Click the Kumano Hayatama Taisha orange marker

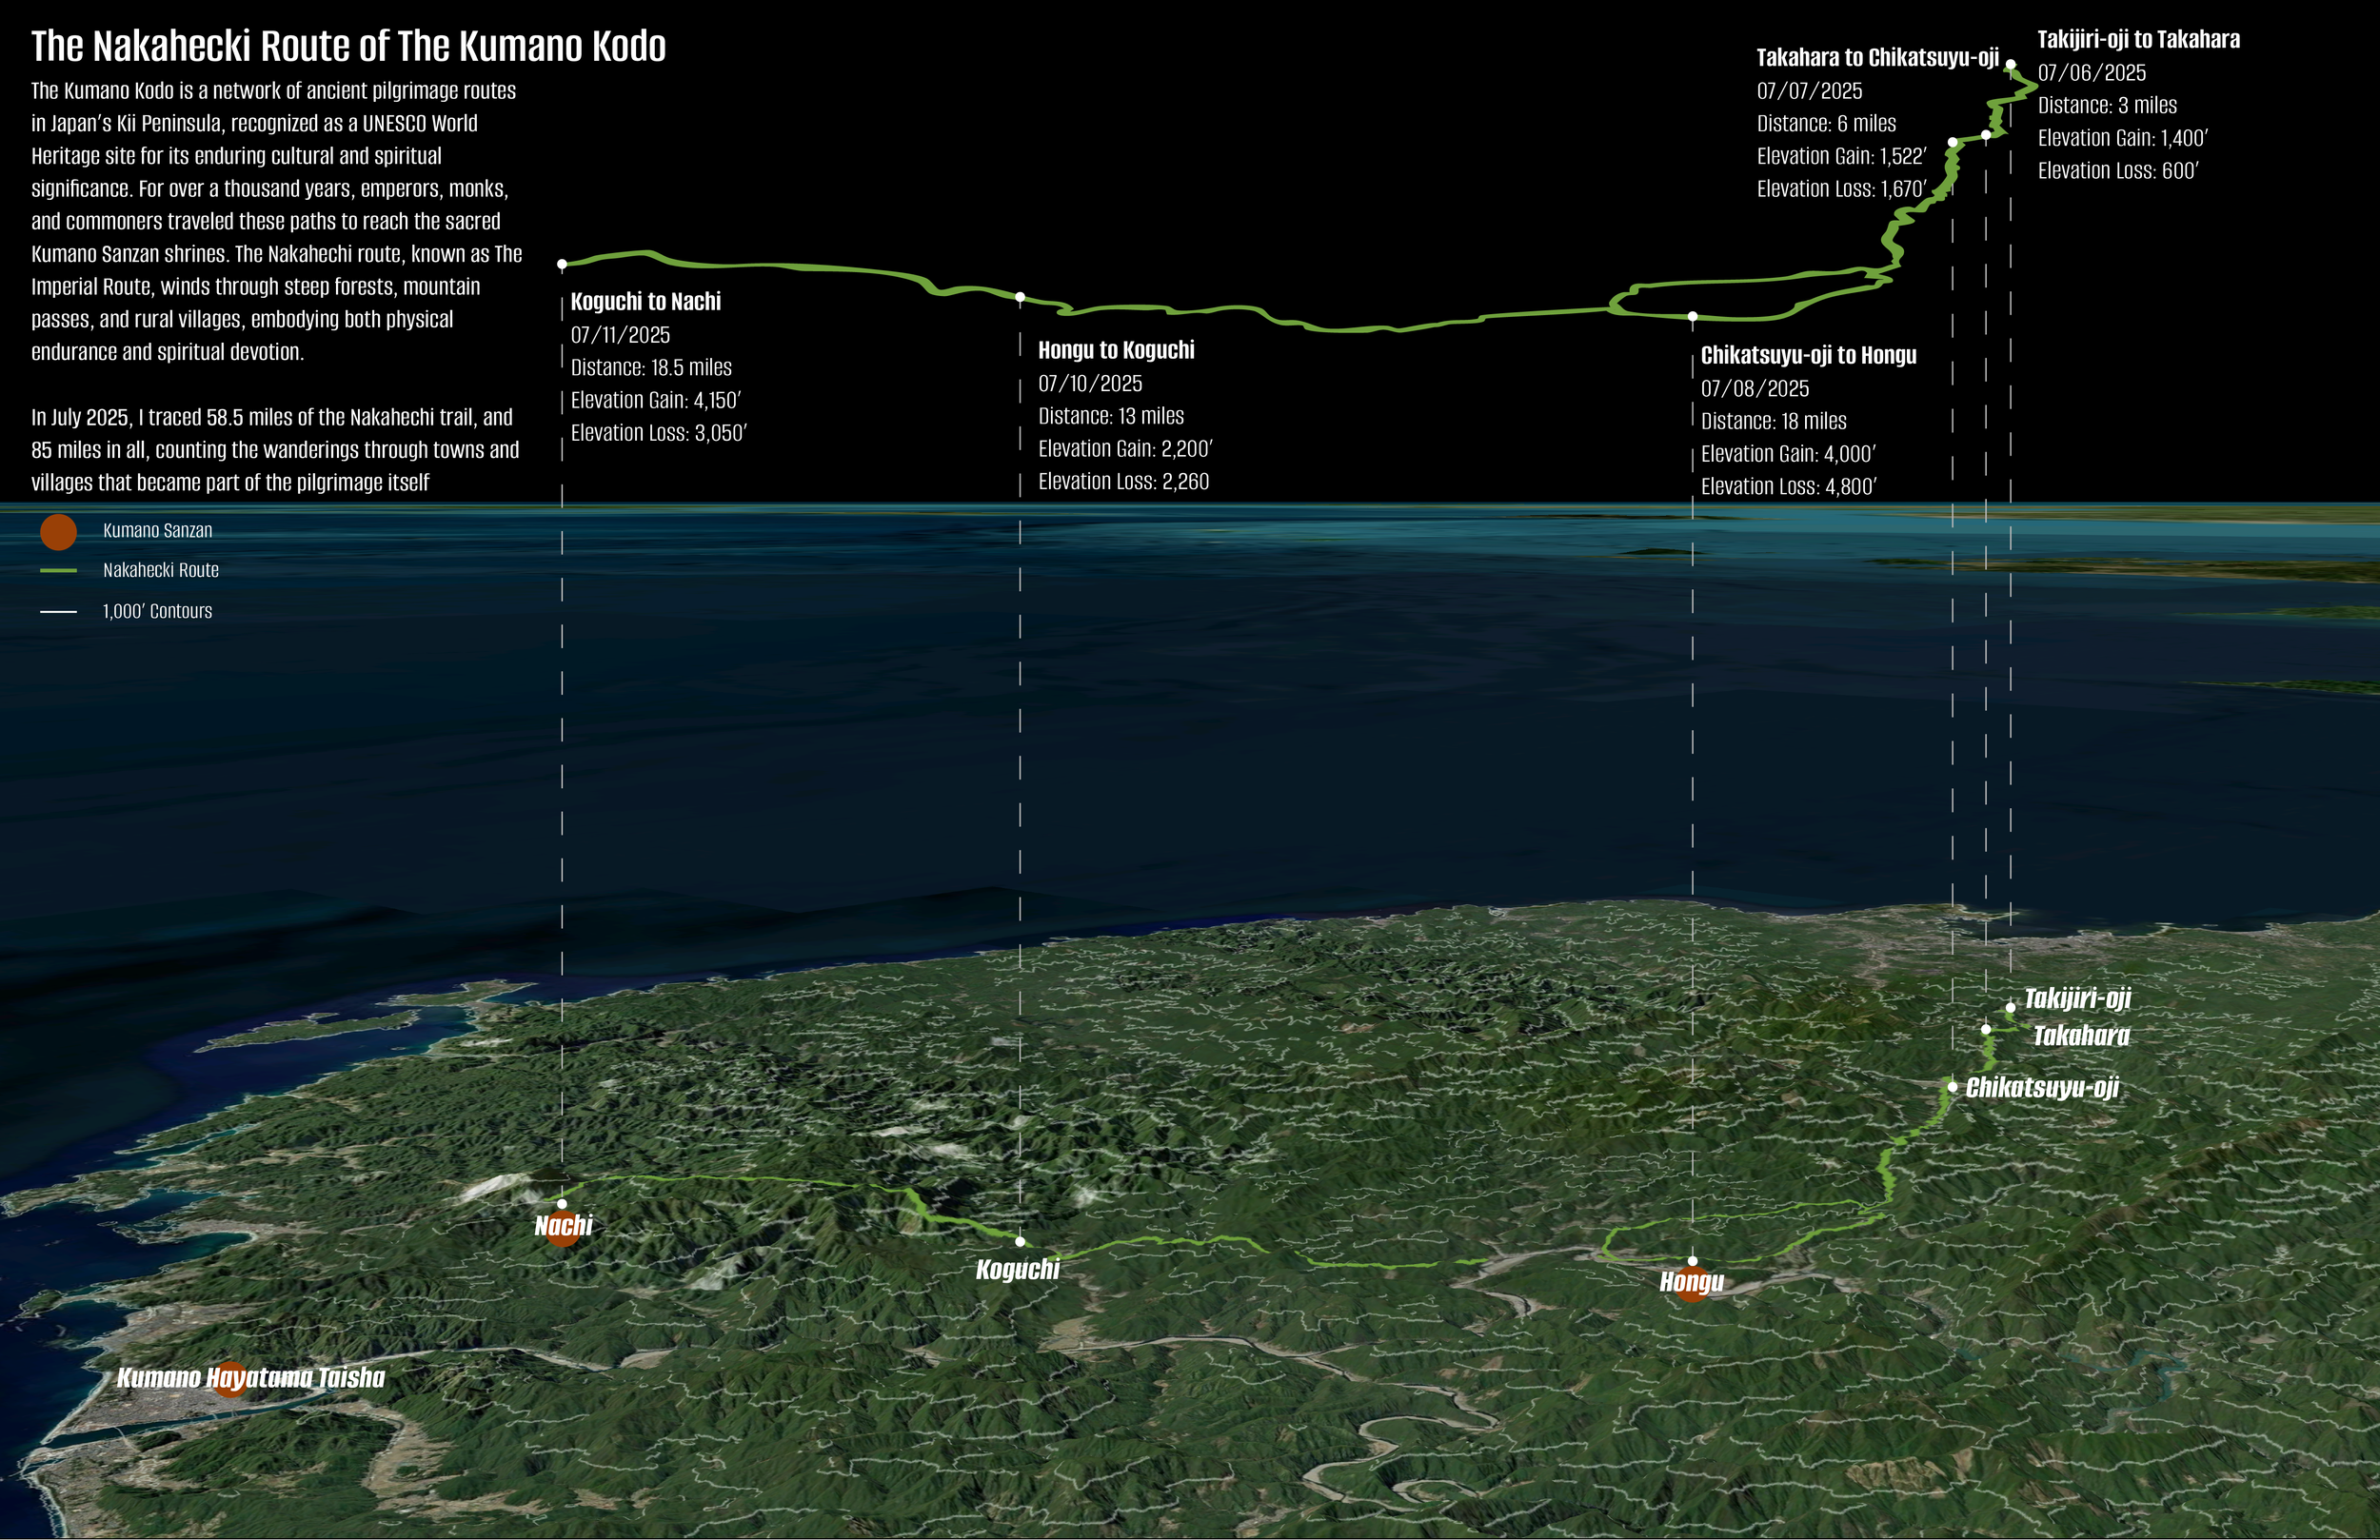(x=231, y=1379)
